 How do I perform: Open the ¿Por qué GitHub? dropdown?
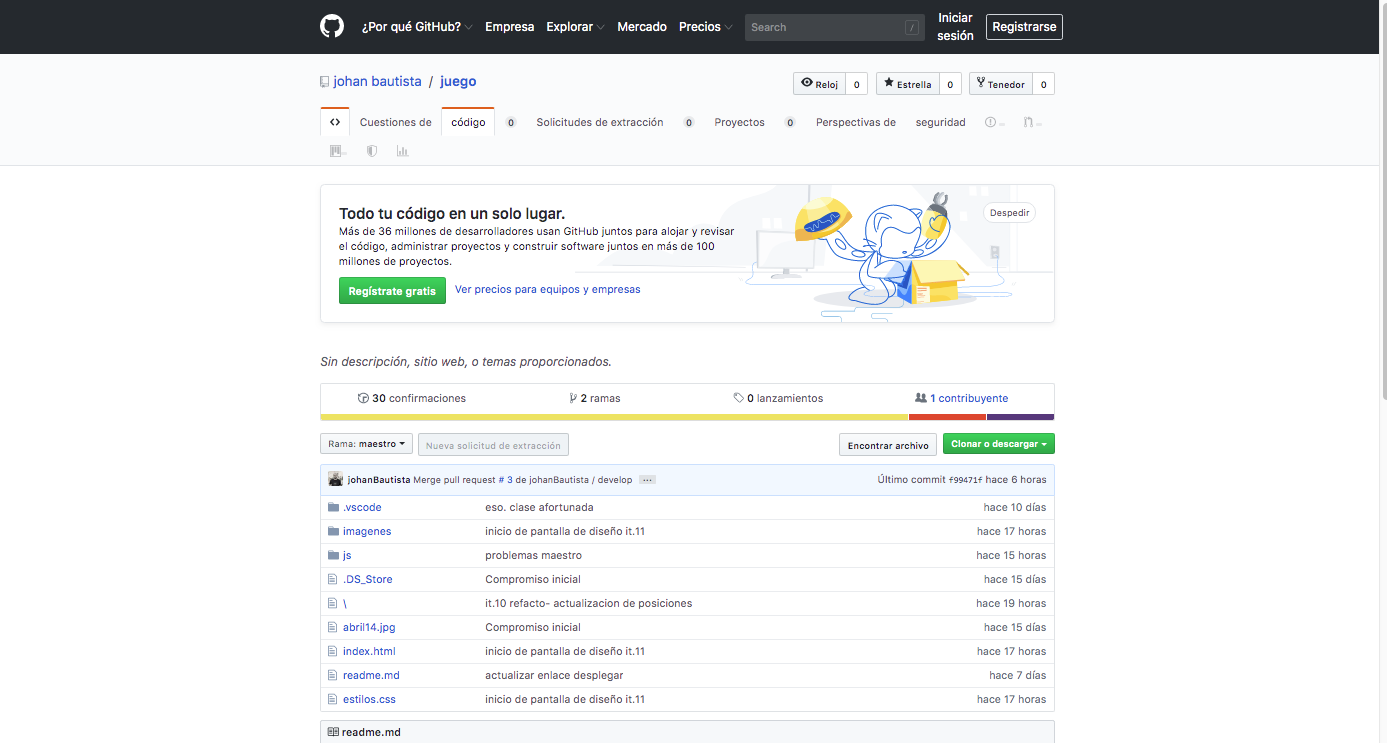[417, 27]
